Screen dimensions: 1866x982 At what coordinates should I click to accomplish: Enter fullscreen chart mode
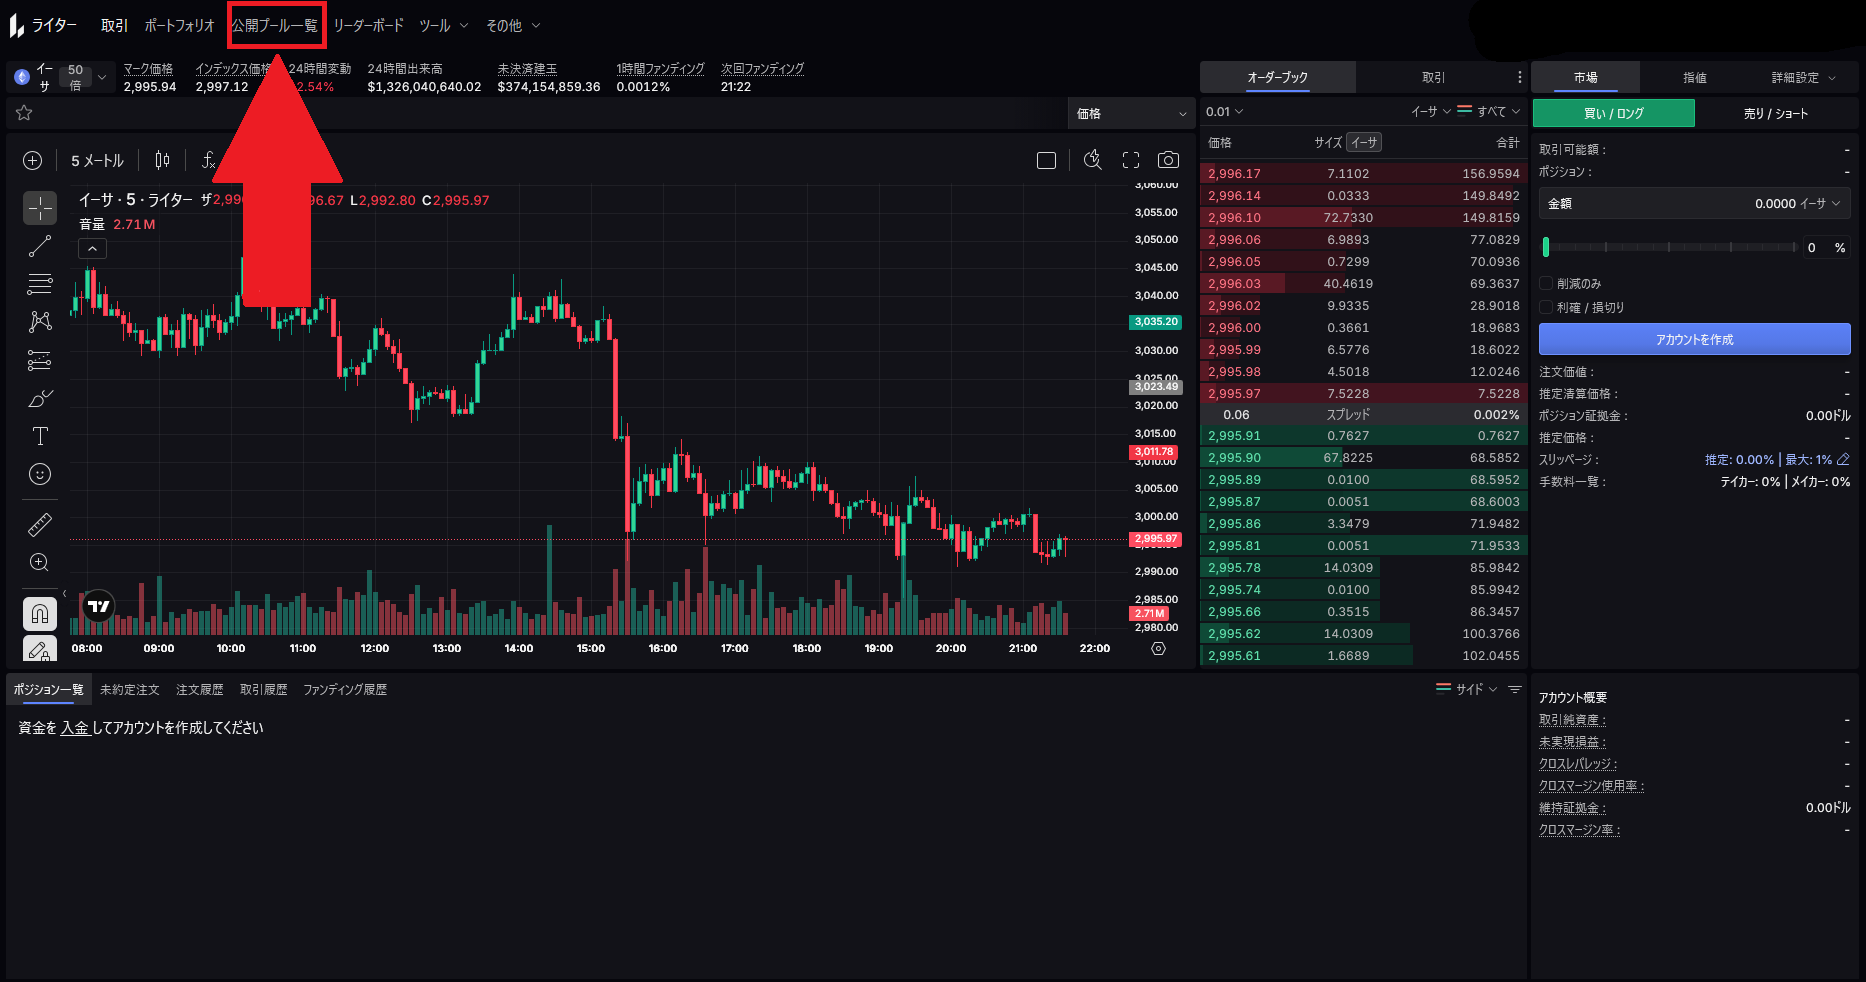pyautogui.click(x=1131, y=160)
